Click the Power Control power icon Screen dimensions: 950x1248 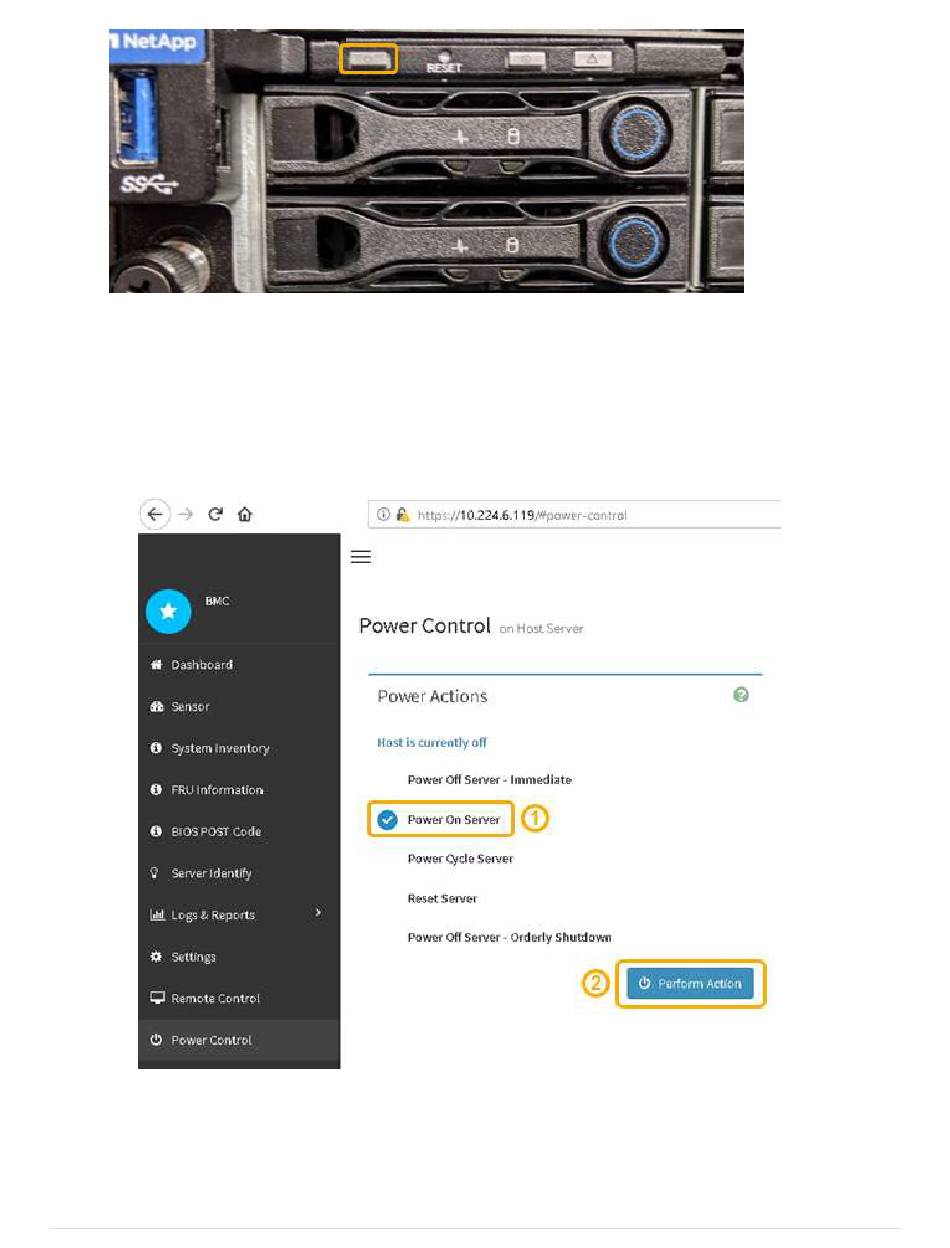pyautogui.click(x=156, y=1040)
